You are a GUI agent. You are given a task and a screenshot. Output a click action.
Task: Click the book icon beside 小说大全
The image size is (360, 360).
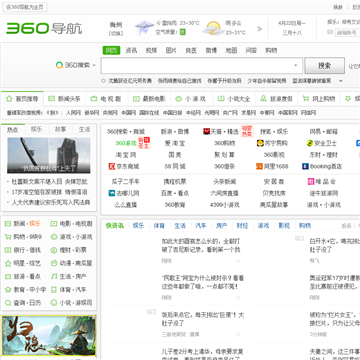221,99
